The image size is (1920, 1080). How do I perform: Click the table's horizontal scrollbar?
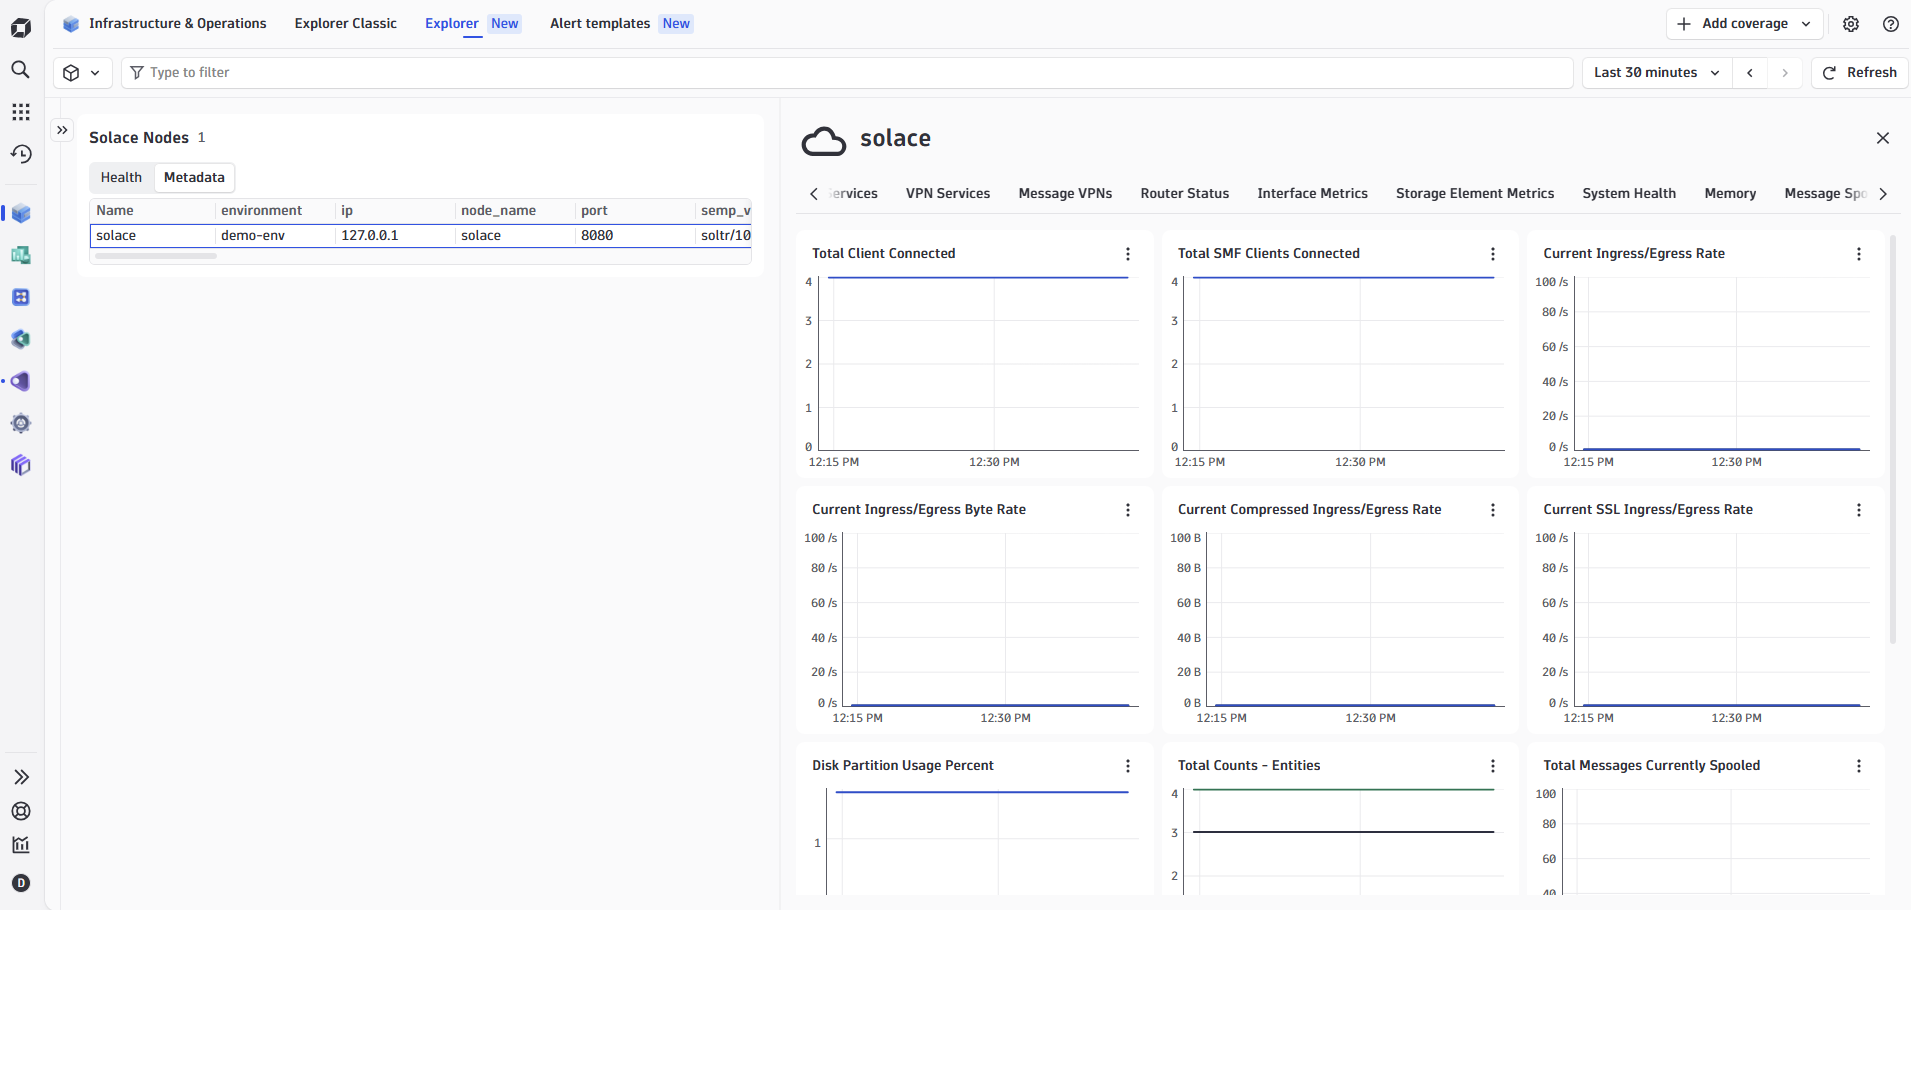(156, 256)
